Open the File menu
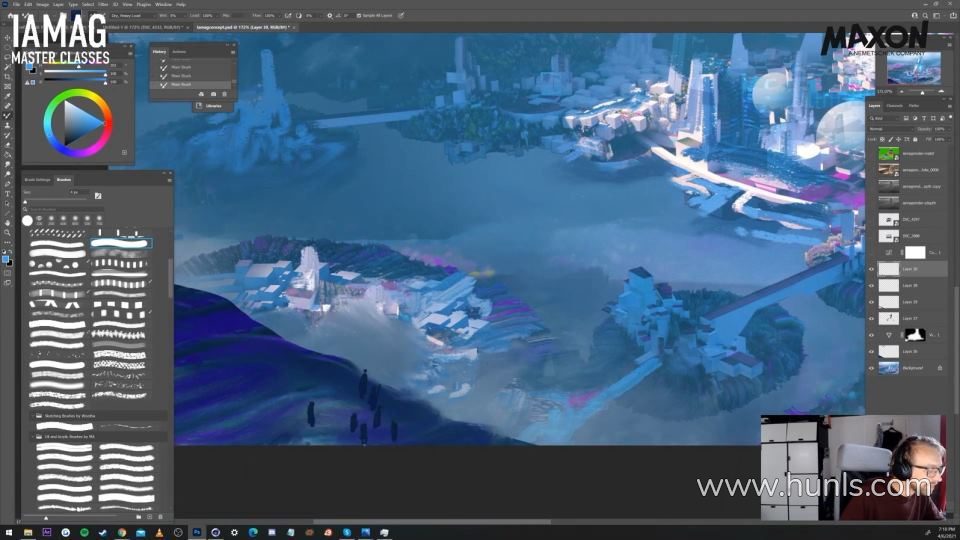960x540 pixels. click(17, 4)
